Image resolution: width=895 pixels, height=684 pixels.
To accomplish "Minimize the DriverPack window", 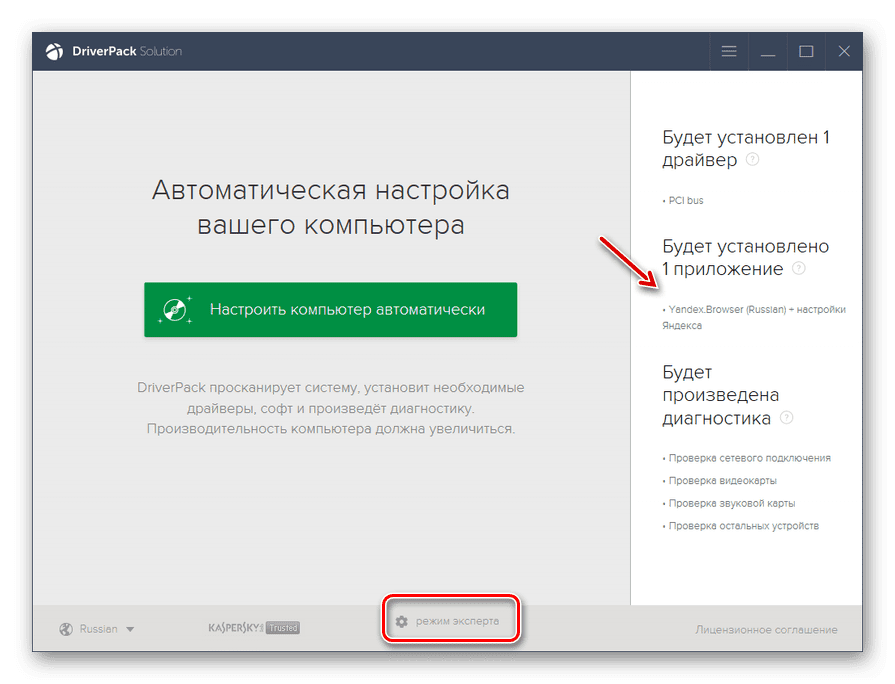I will (x=768, y=55).
